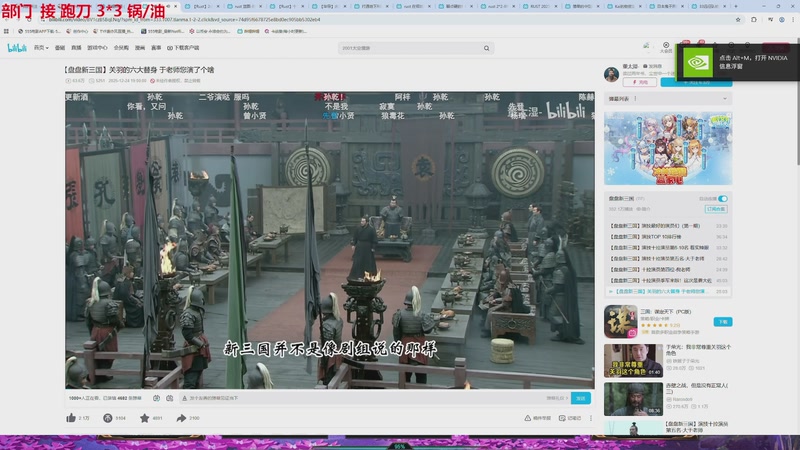The image size is (800, 450).
Task: Click the 稿件举报 warning icon
Action: point(527,418)
